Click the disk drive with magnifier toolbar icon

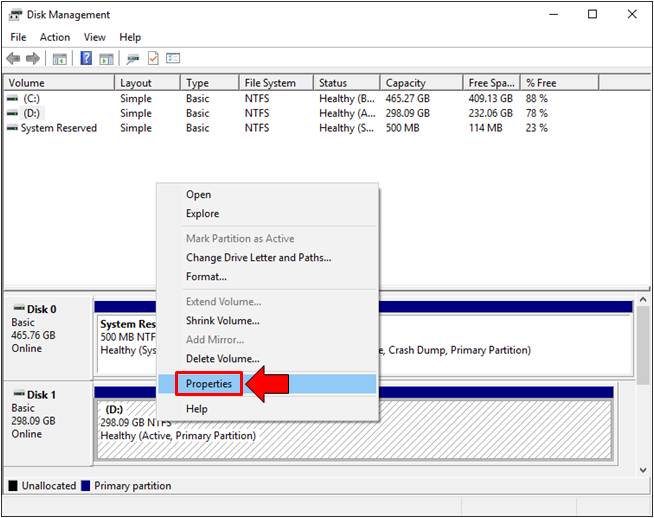133,59
